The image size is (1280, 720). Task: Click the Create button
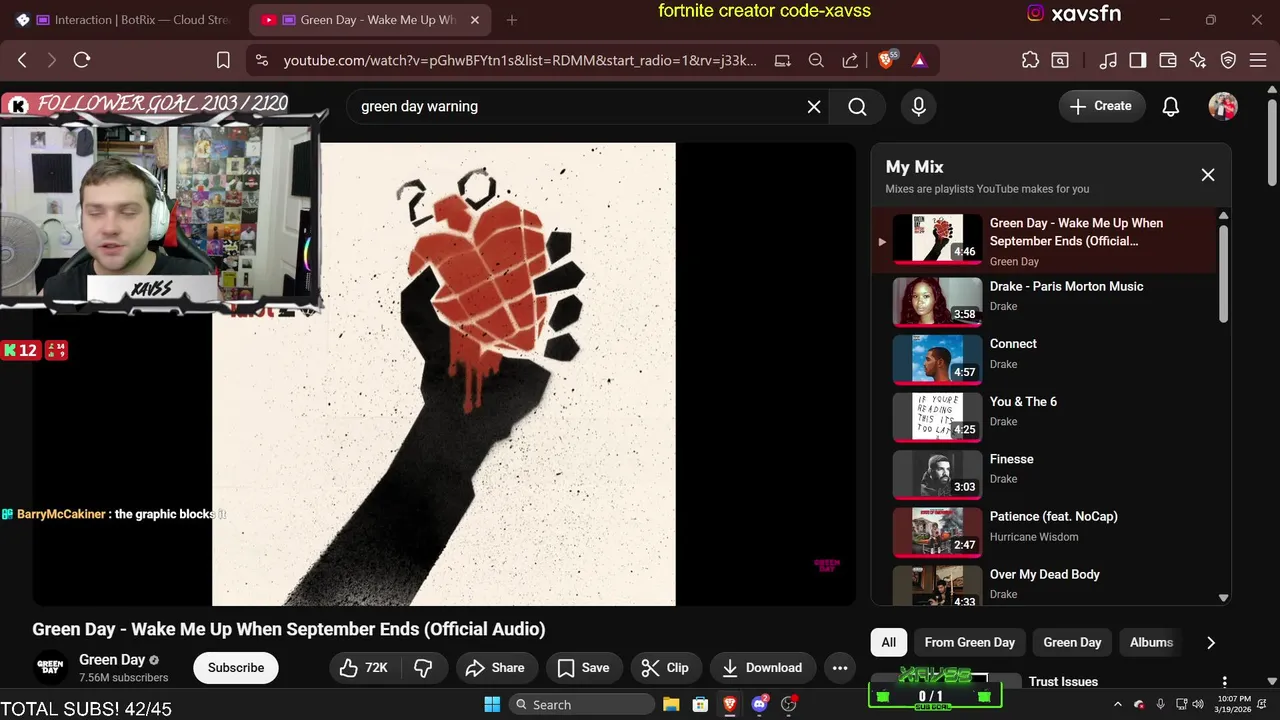click(1101, 106)
